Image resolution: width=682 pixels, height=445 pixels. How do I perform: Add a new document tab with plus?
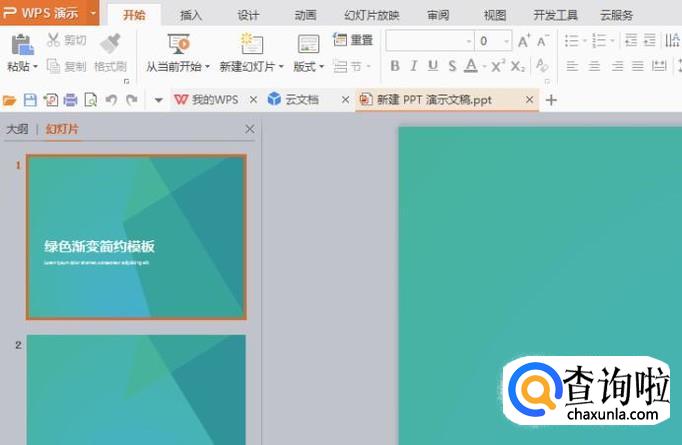point(551,100)
